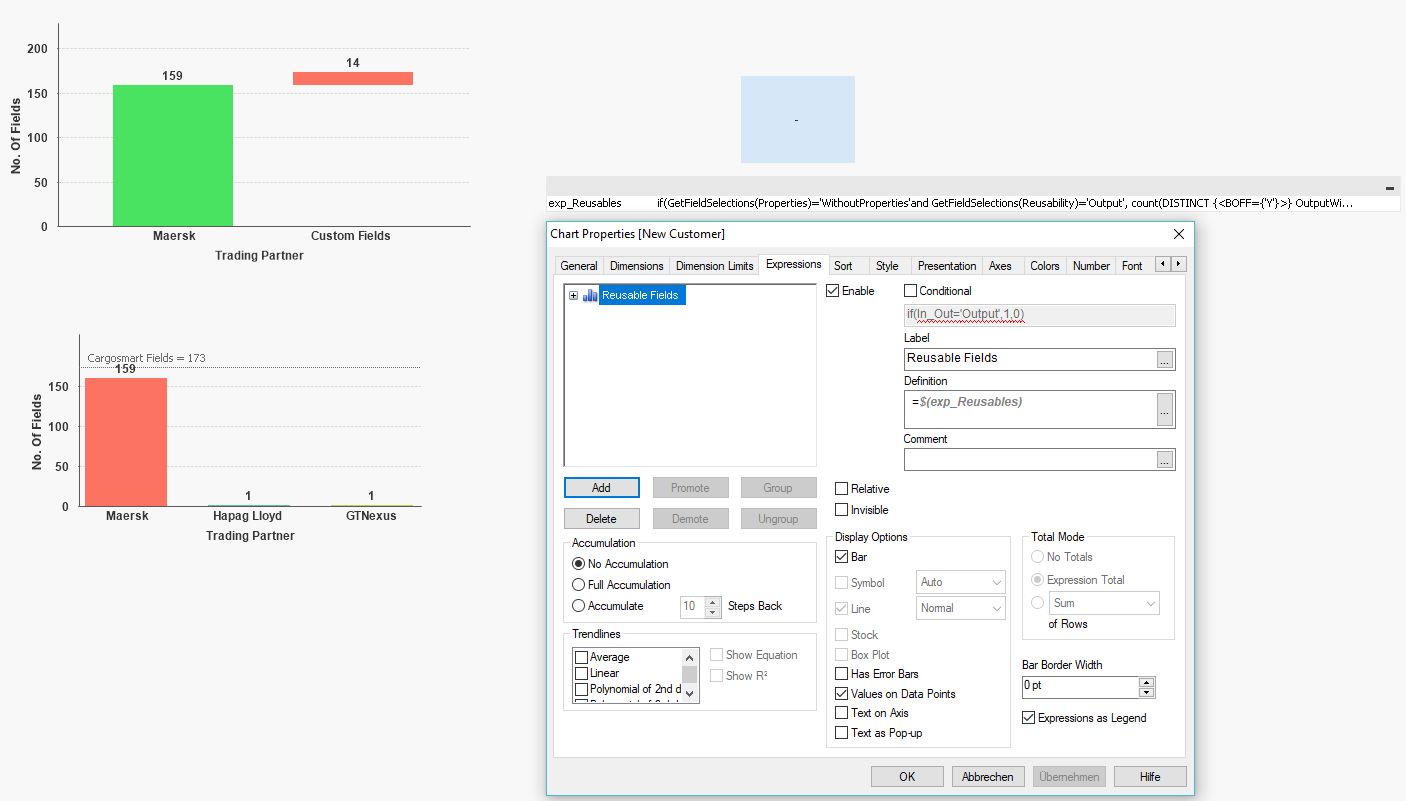
Task: Open the Definition expression editor ellipsis button
Action: [x=1165, y=409]
